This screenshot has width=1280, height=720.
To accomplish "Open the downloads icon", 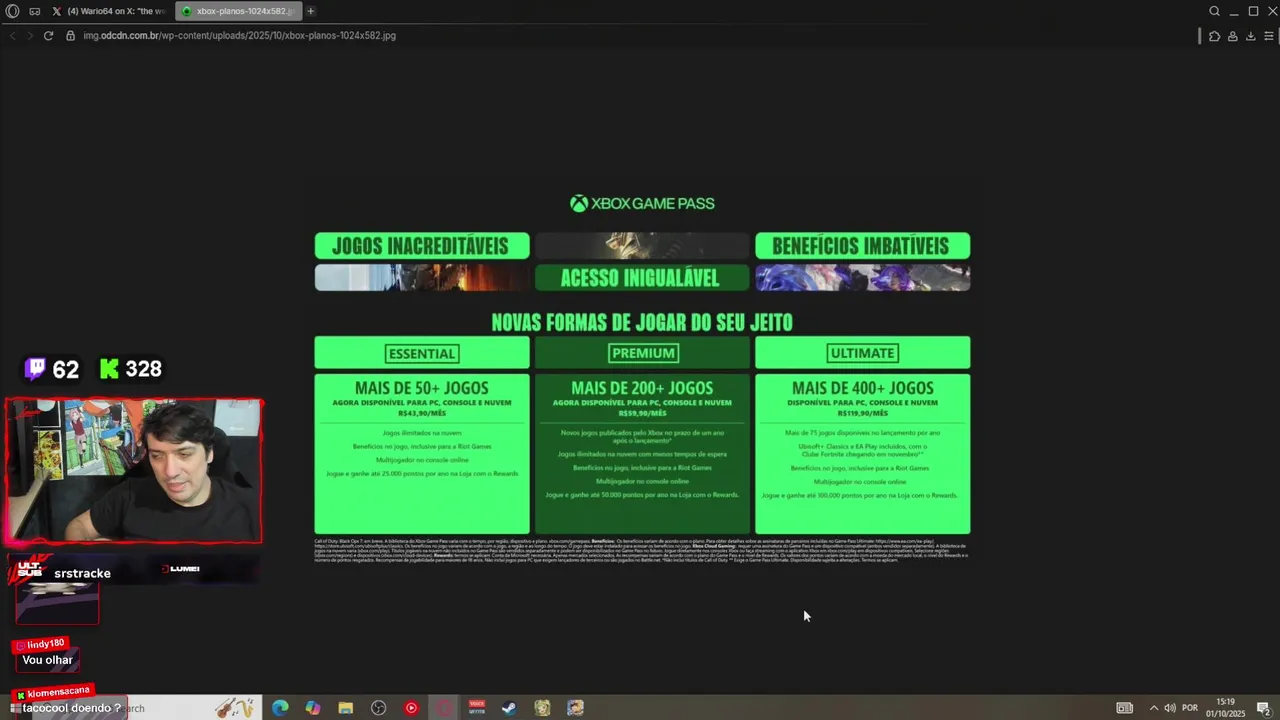I will [1251, 36].
